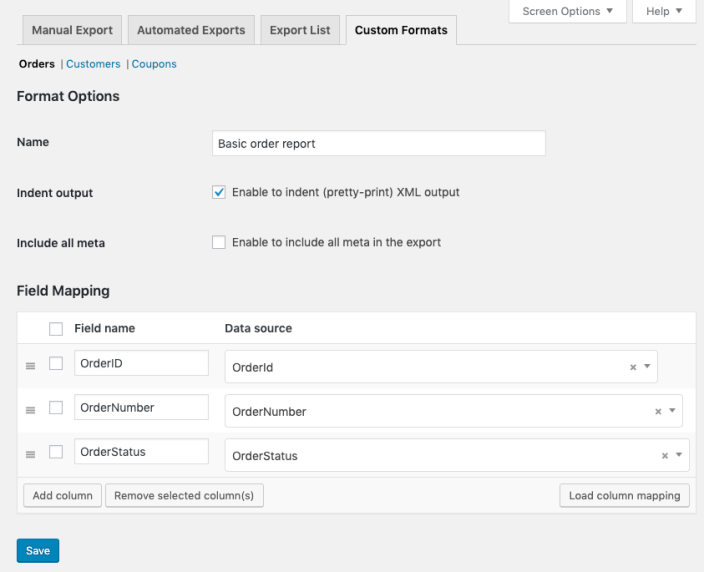Viewport: 704px width, 572px height.
Task: Clear the OrderStatus data source with x
Action: (665, 455)
